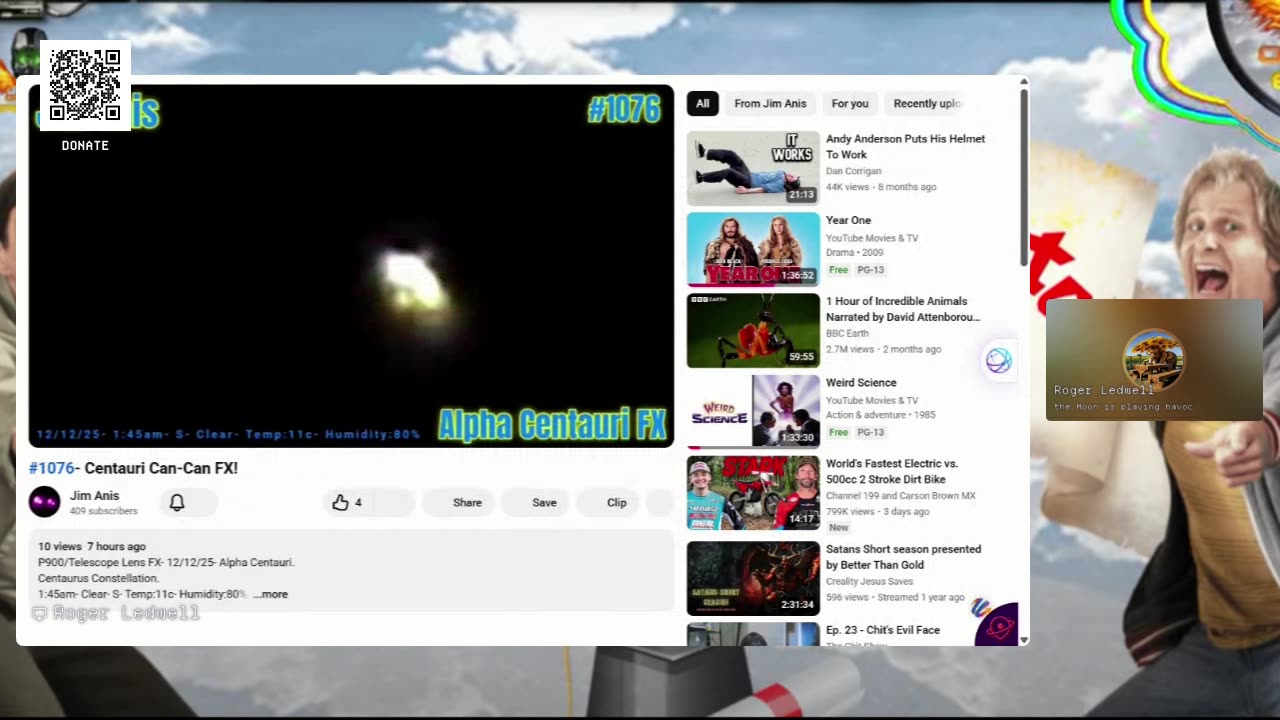Click the sidebar scroll down arrow
Screen dimensions: 1280x720
tap(1023, 639)
